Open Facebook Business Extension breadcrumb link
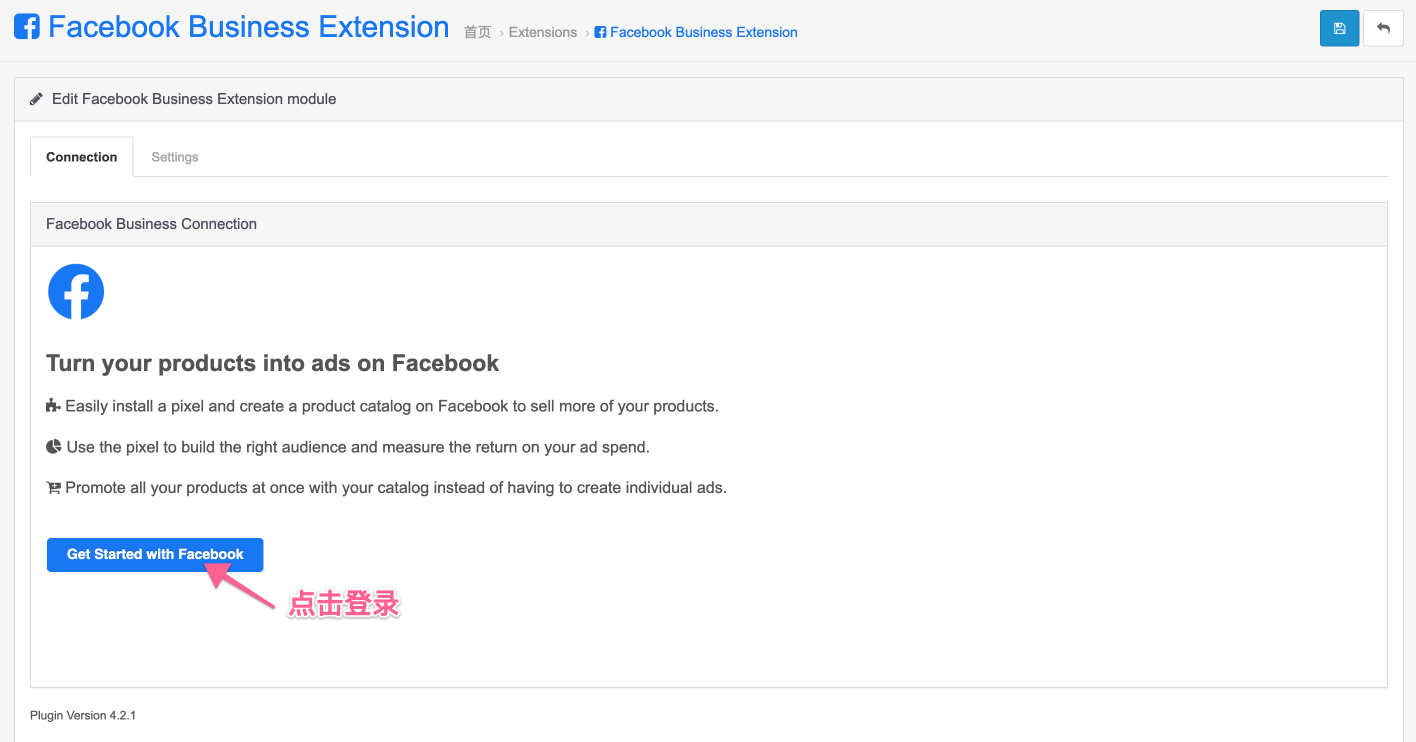The width and height of the screenshot is (1416, 742). (704, 32)
